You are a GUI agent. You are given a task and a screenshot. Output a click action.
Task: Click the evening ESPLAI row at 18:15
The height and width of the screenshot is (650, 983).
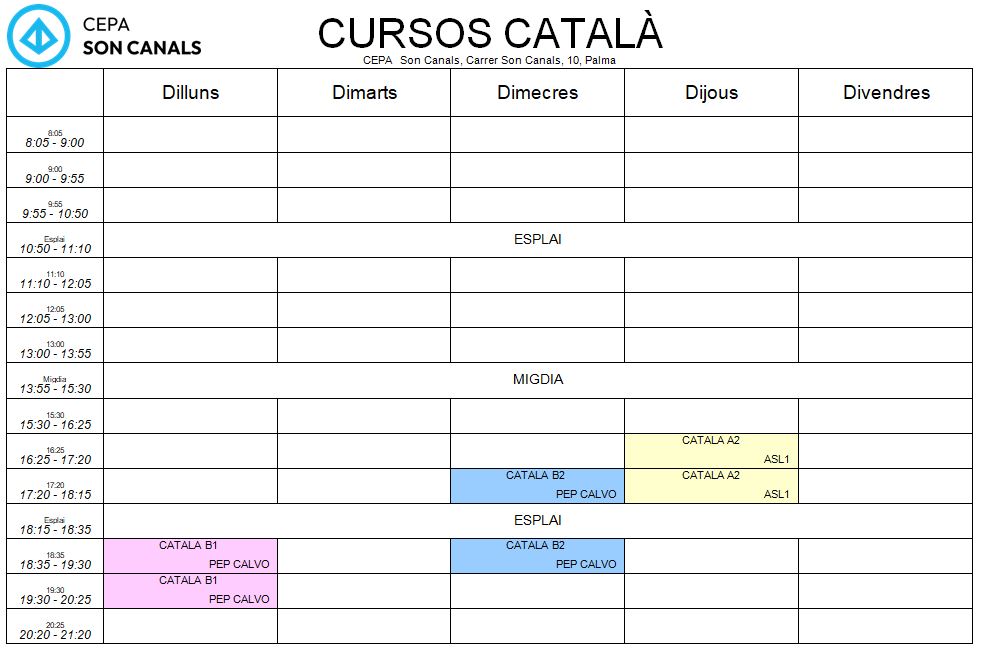point(538,520)
